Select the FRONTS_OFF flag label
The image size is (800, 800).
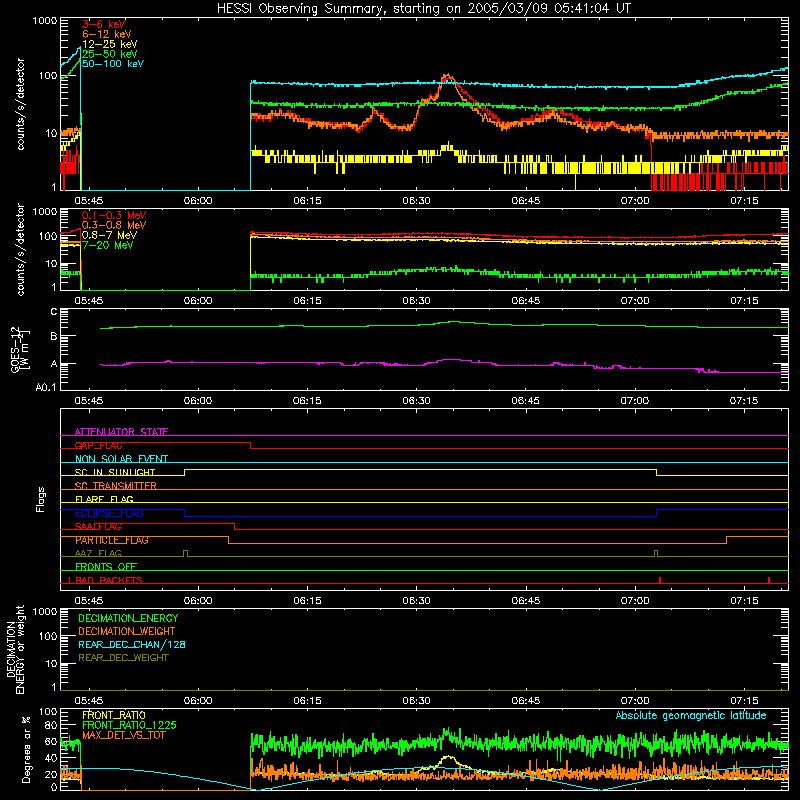pos(106,566)
